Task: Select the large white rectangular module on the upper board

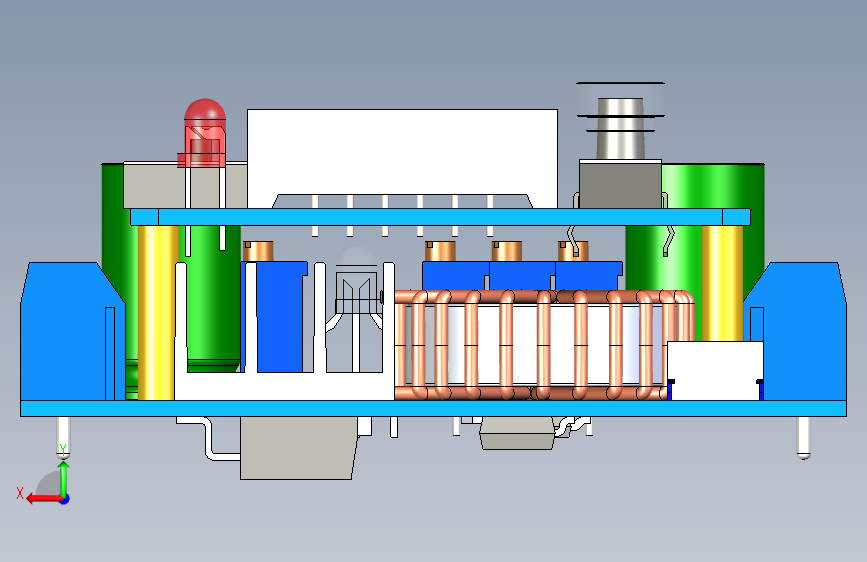Action: (x=402, y=158)
